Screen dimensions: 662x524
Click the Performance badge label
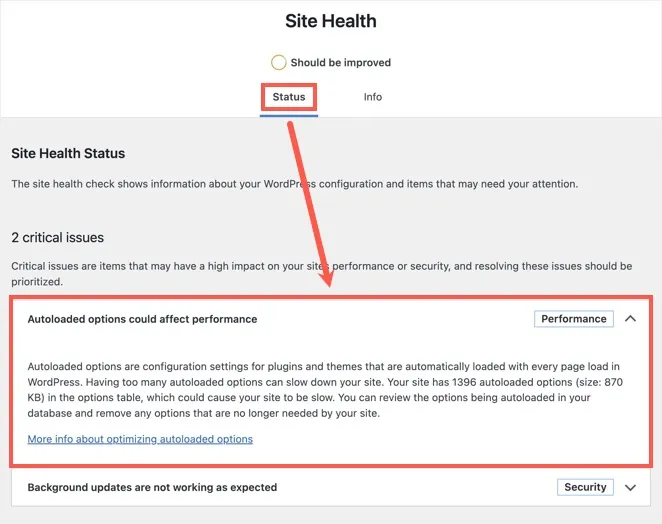(x=574, y=319)
